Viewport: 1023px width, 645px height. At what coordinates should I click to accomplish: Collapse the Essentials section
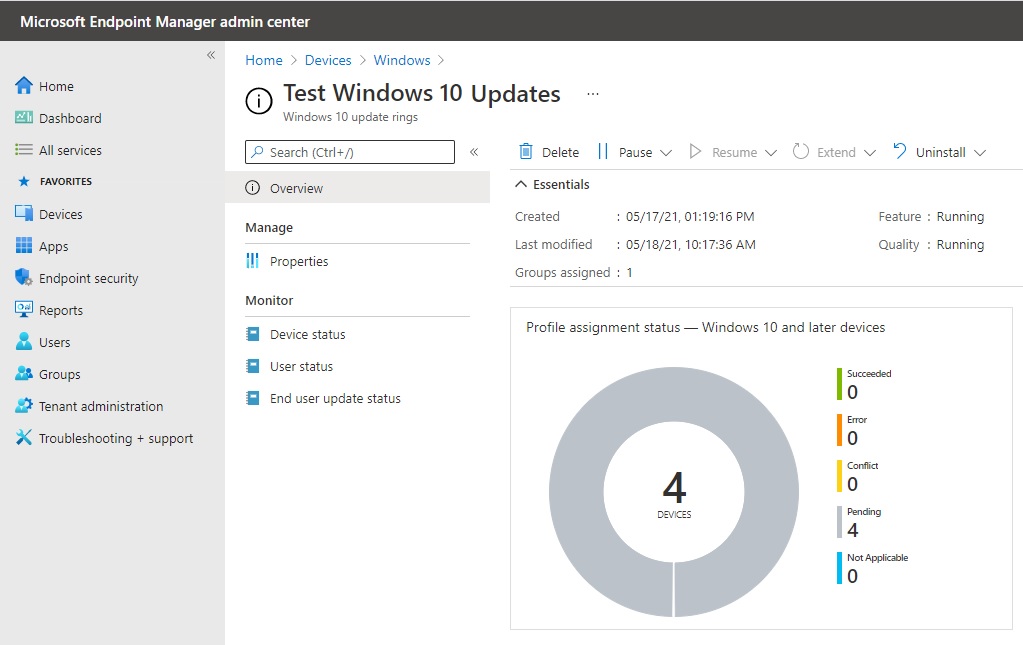tap(521, 184)
